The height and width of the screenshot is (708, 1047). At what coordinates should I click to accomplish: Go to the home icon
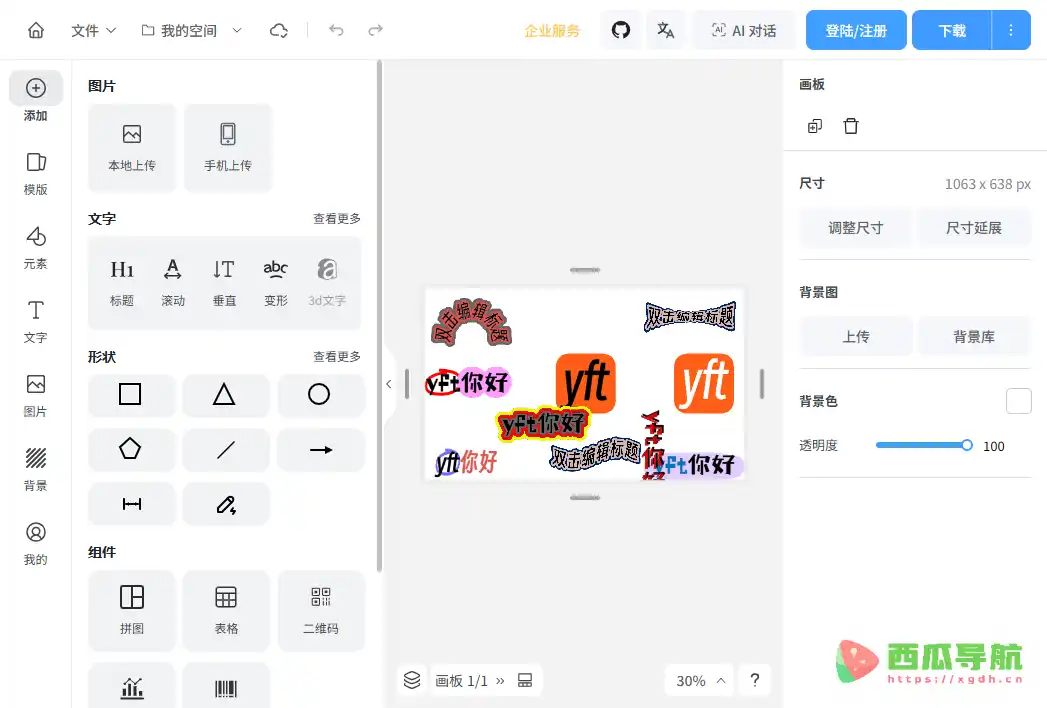point(36,30)
